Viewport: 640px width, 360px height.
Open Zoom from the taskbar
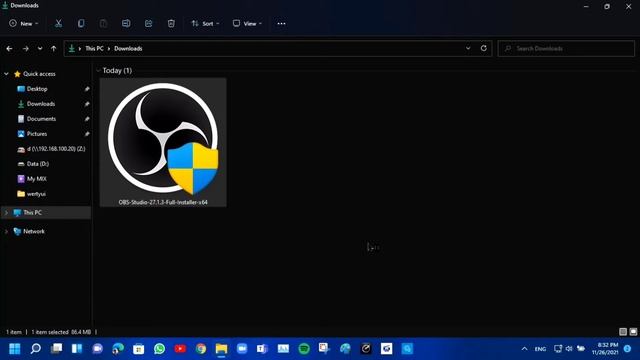point(242,349)
